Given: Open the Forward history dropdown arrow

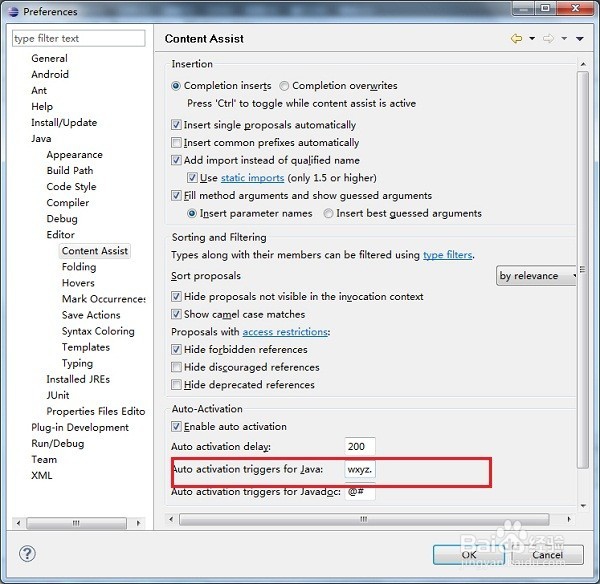Looking at the screenshot, I should coord(564,39).
